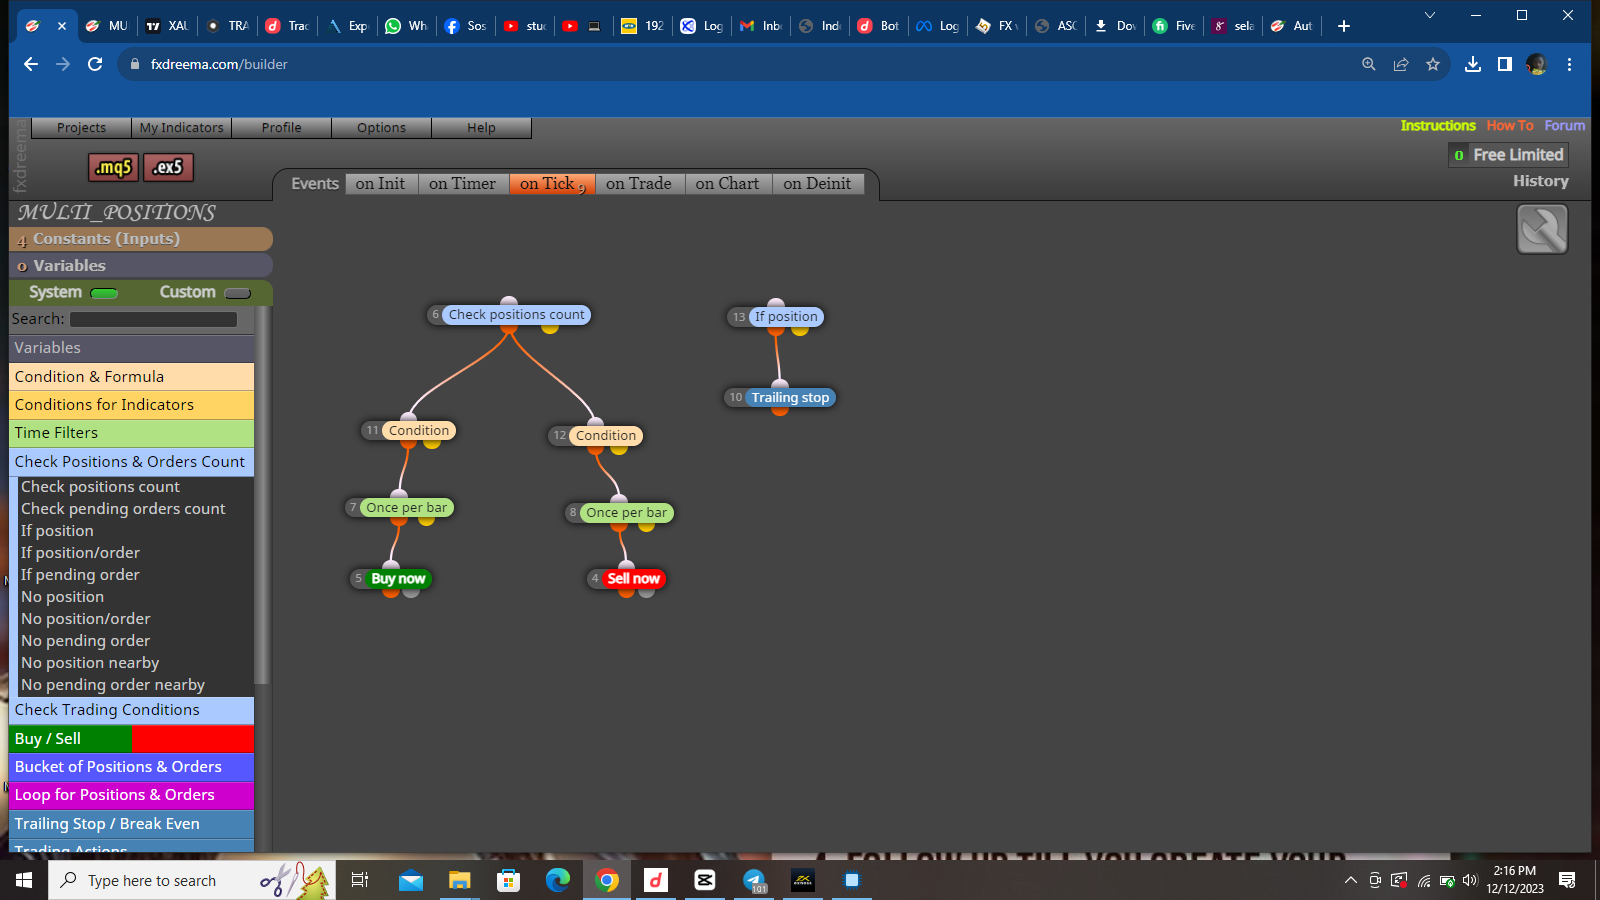
Task: Expand Bucket of Positions & Orders category
Action: [131, 766]
